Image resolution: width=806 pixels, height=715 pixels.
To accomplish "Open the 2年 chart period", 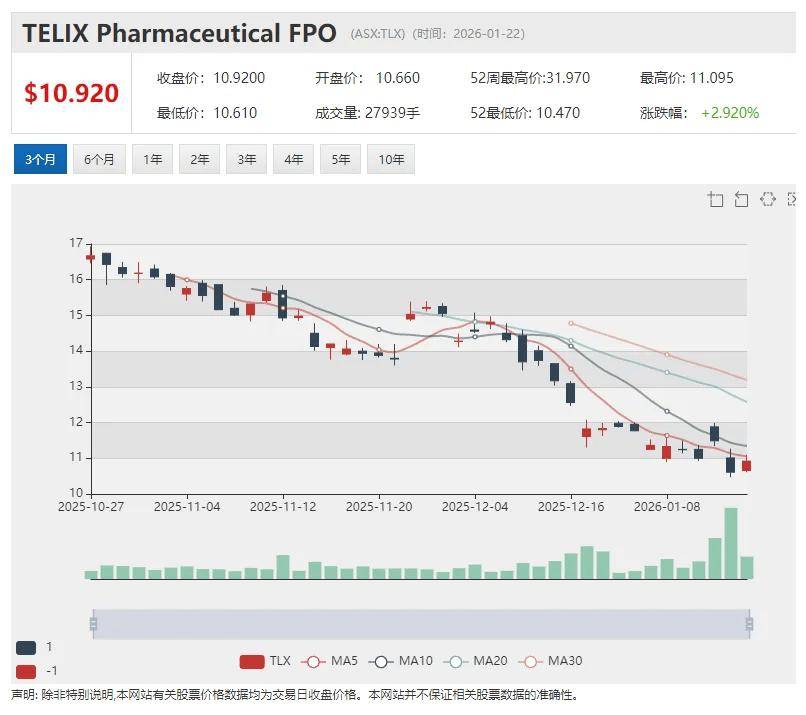I will 199,159.
